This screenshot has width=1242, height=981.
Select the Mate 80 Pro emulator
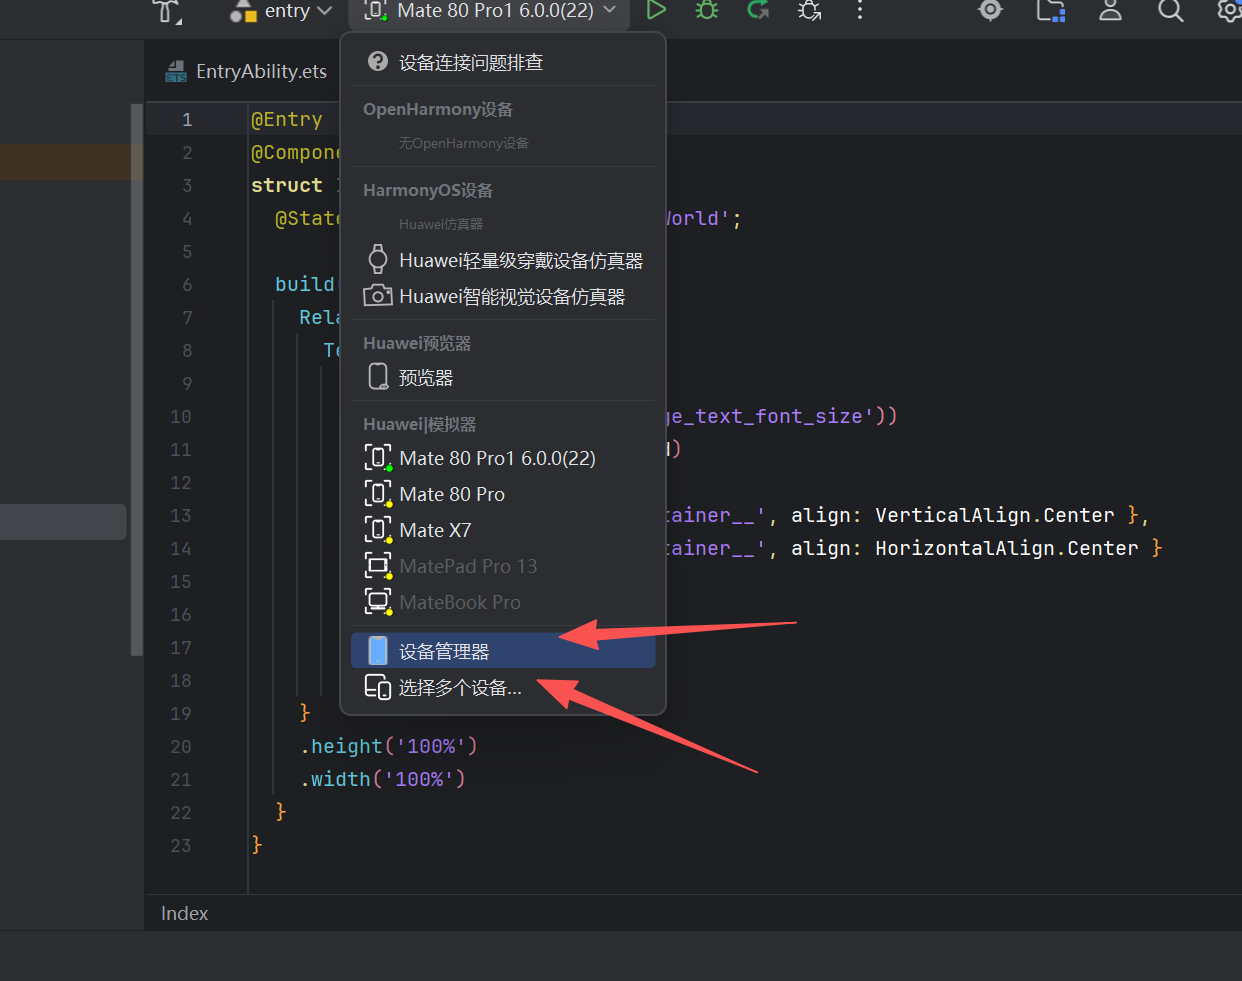(503, 494)
